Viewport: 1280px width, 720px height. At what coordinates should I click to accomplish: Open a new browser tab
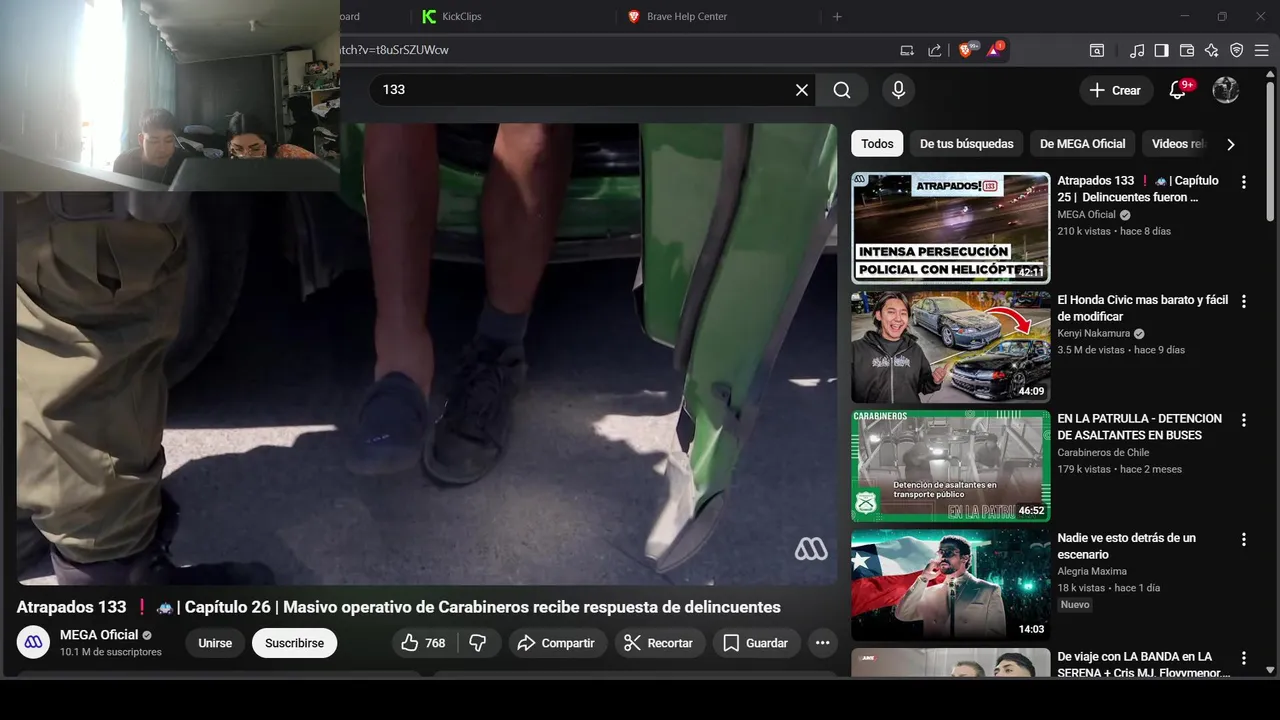pos(837,16)
